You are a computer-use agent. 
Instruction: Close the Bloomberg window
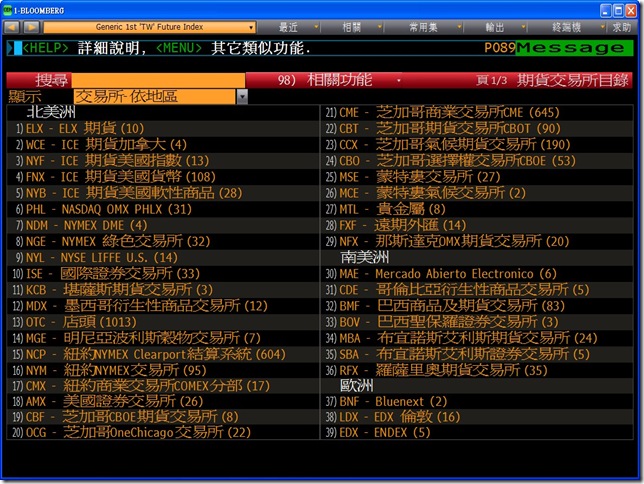click(x=630, y=10)
